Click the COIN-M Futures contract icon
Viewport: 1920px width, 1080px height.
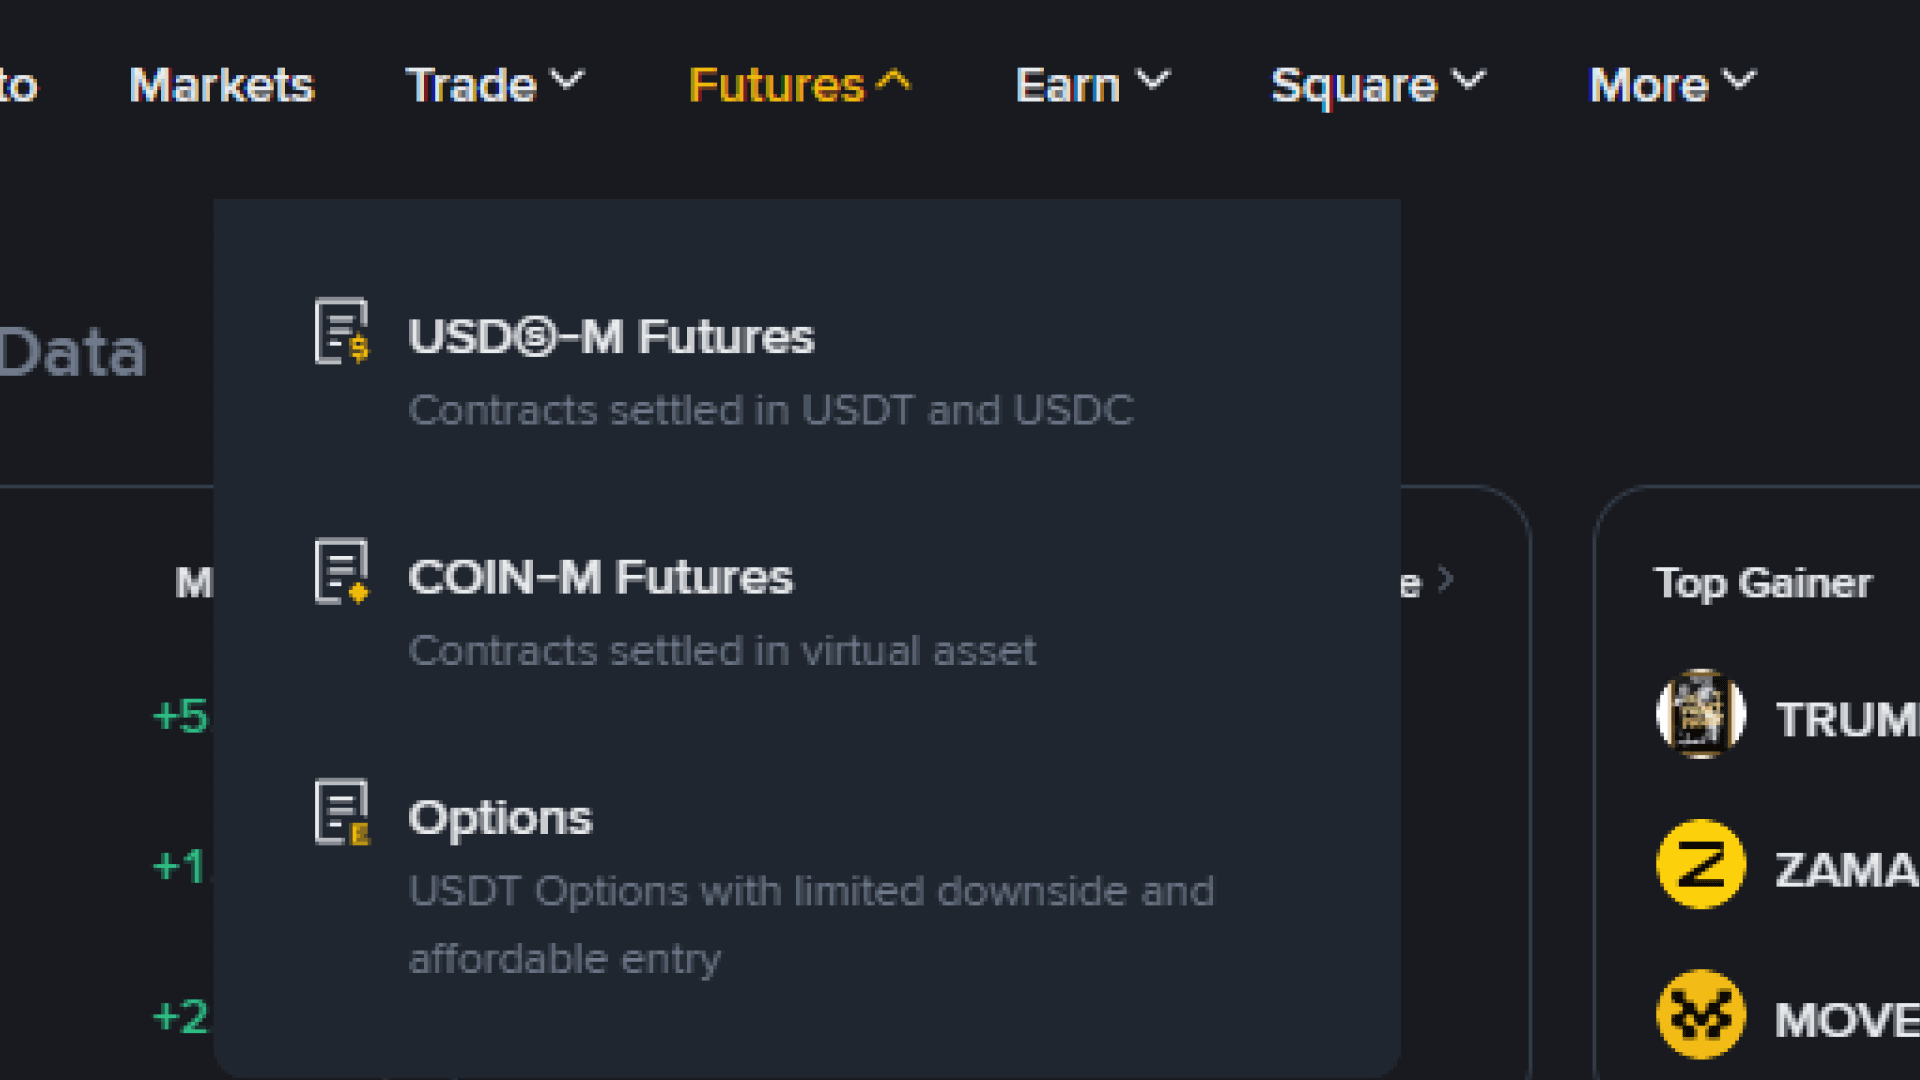tap(342, 571)
